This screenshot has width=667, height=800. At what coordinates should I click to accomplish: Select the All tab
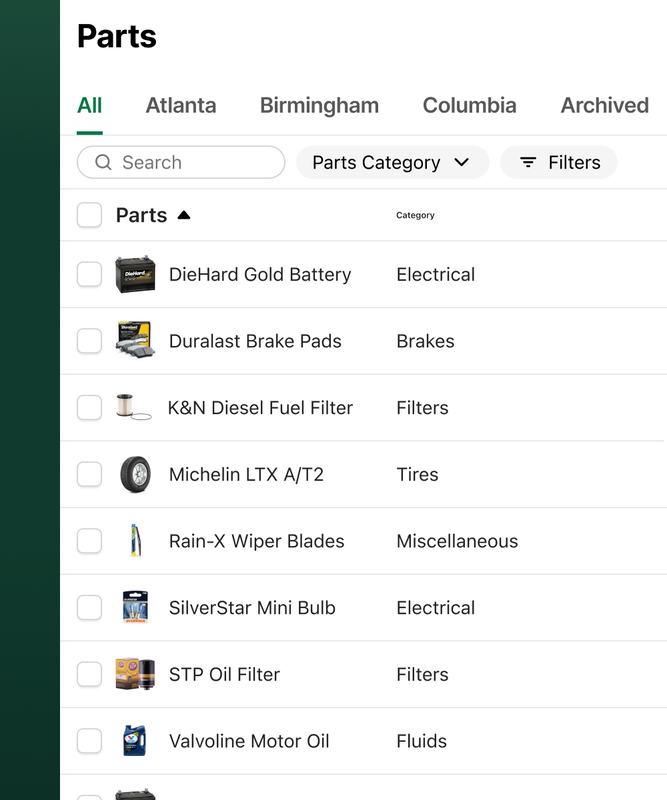point(90,106)
